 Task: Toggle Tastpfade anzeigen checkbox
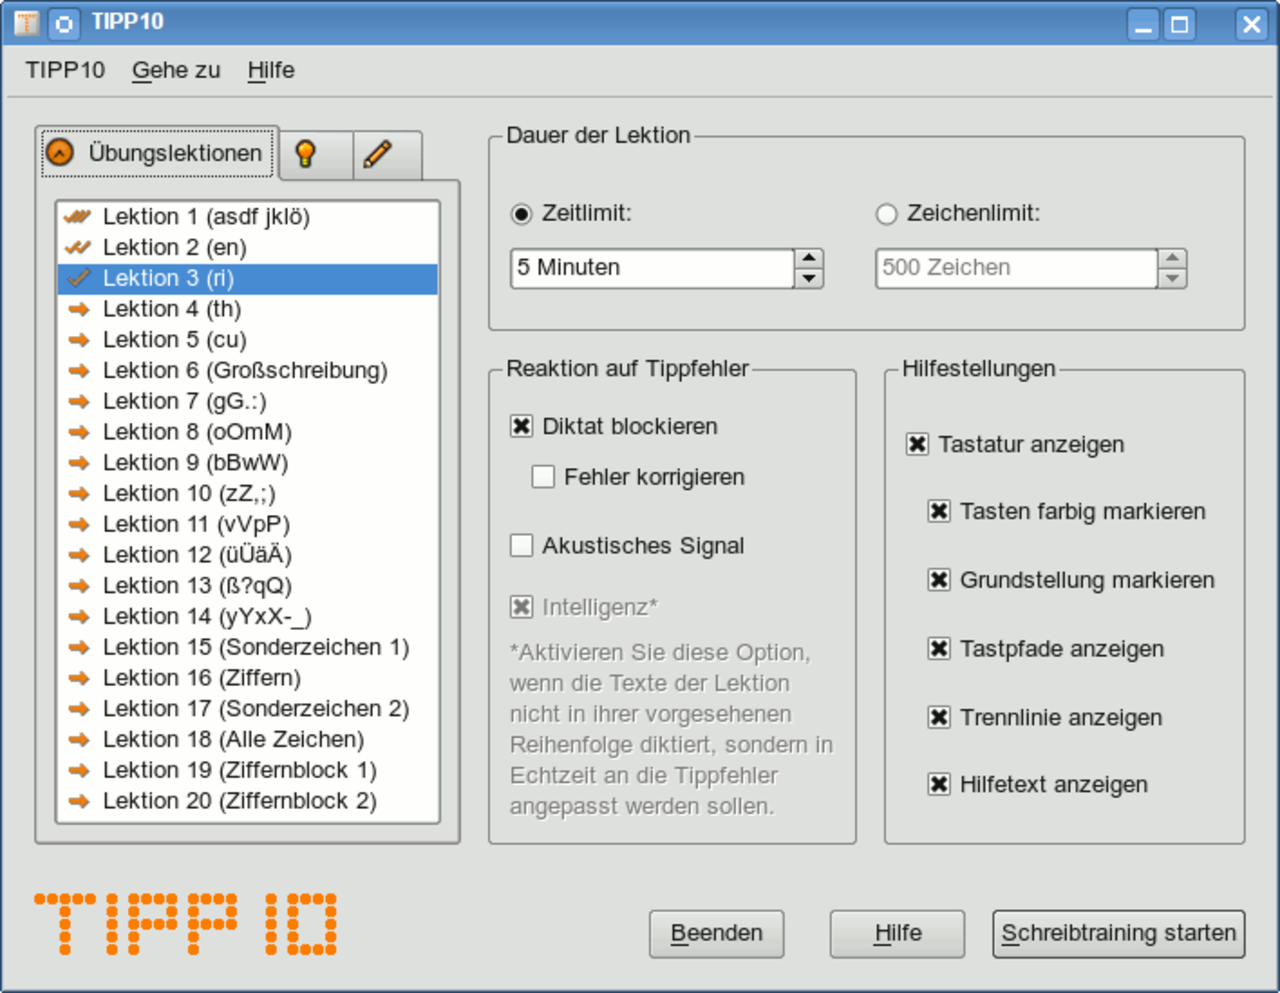[x=939, y=649]
